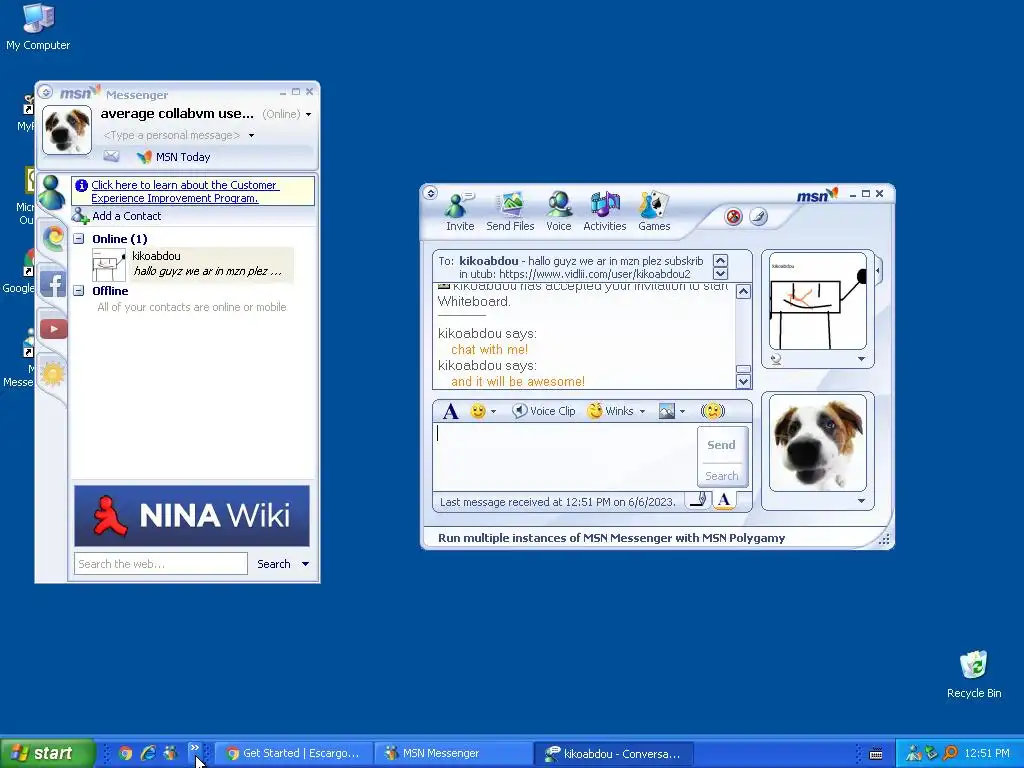Collapse the Offline group
The width and height of the screenshot is (1024, 768).
click(x=78, y=291)
